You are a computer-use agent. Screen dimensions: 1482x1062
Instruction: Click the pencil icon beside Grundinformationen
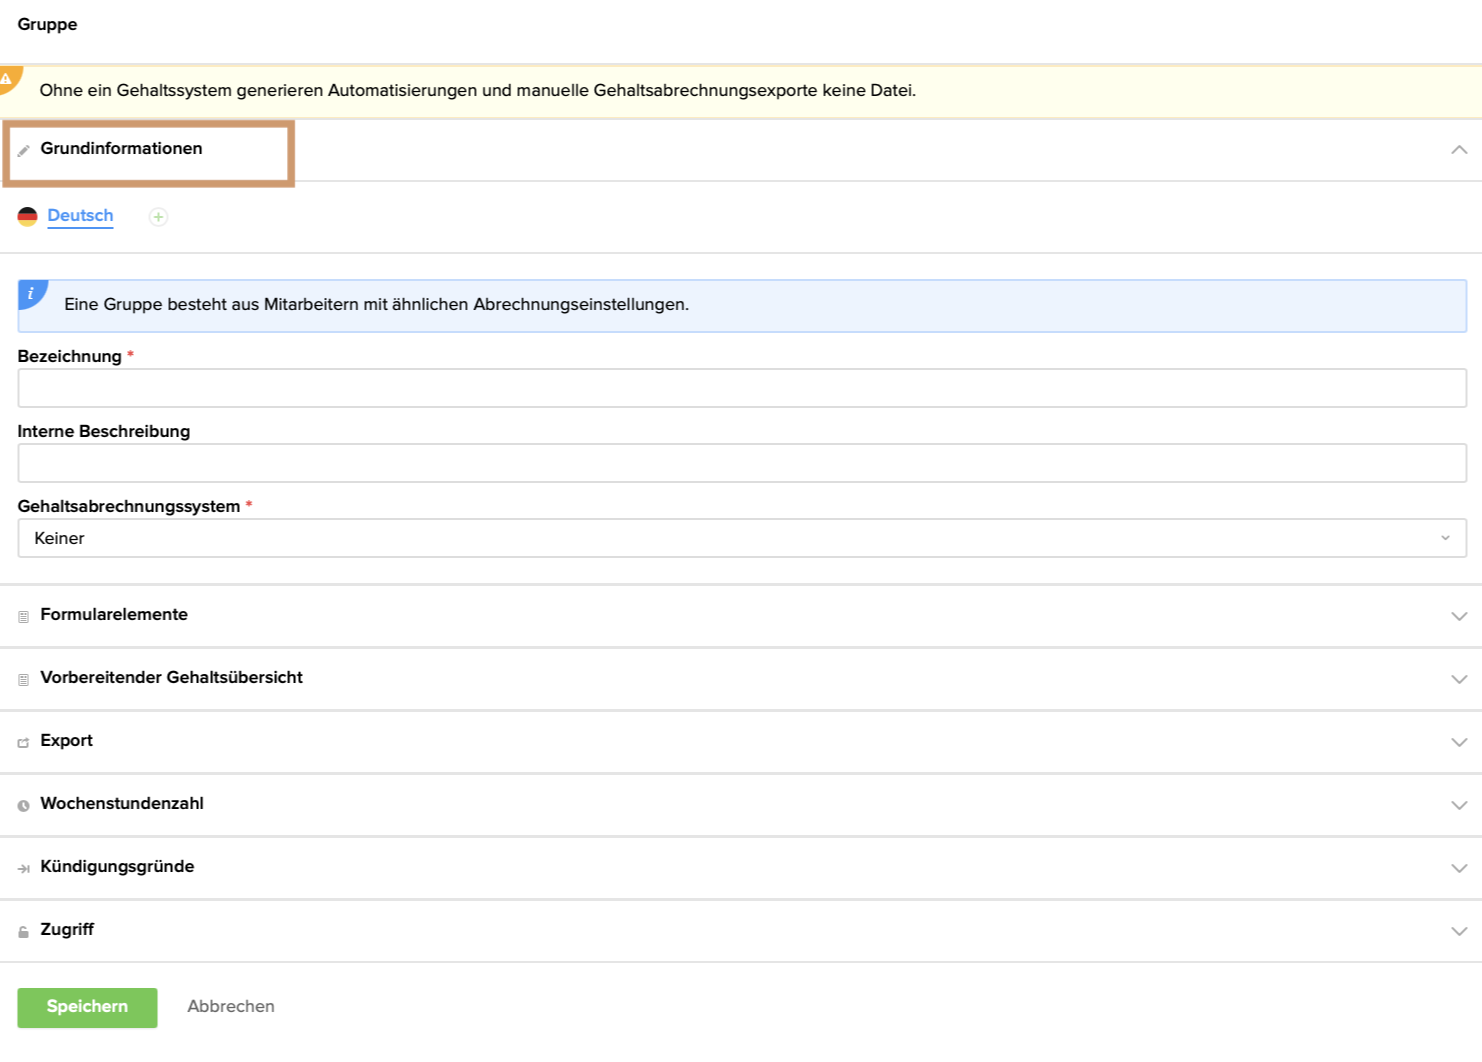click(x=23, y=151)
